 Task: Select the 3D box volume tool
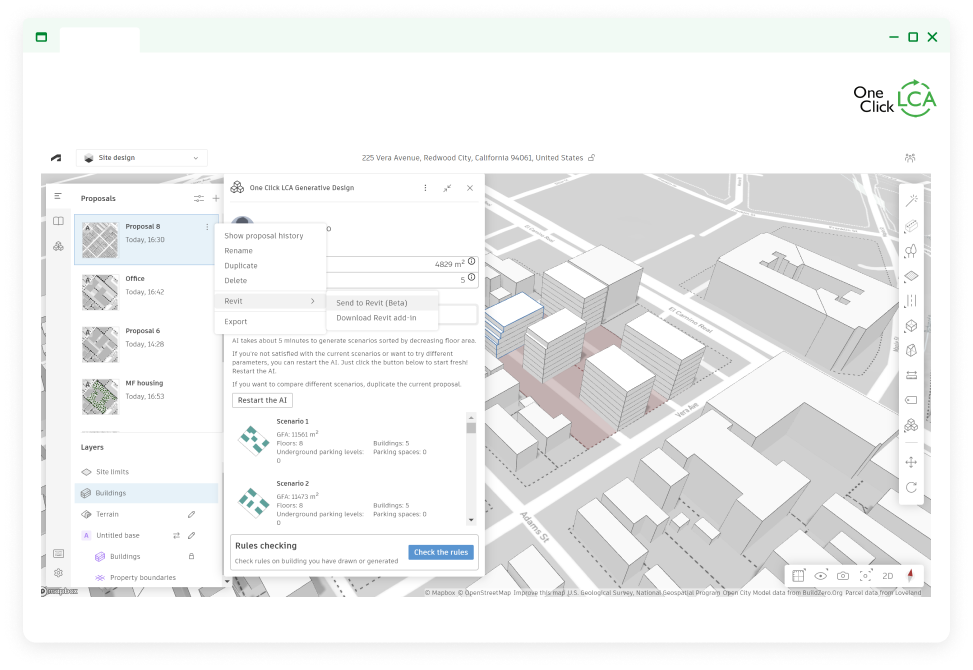[x=911, y=326]
